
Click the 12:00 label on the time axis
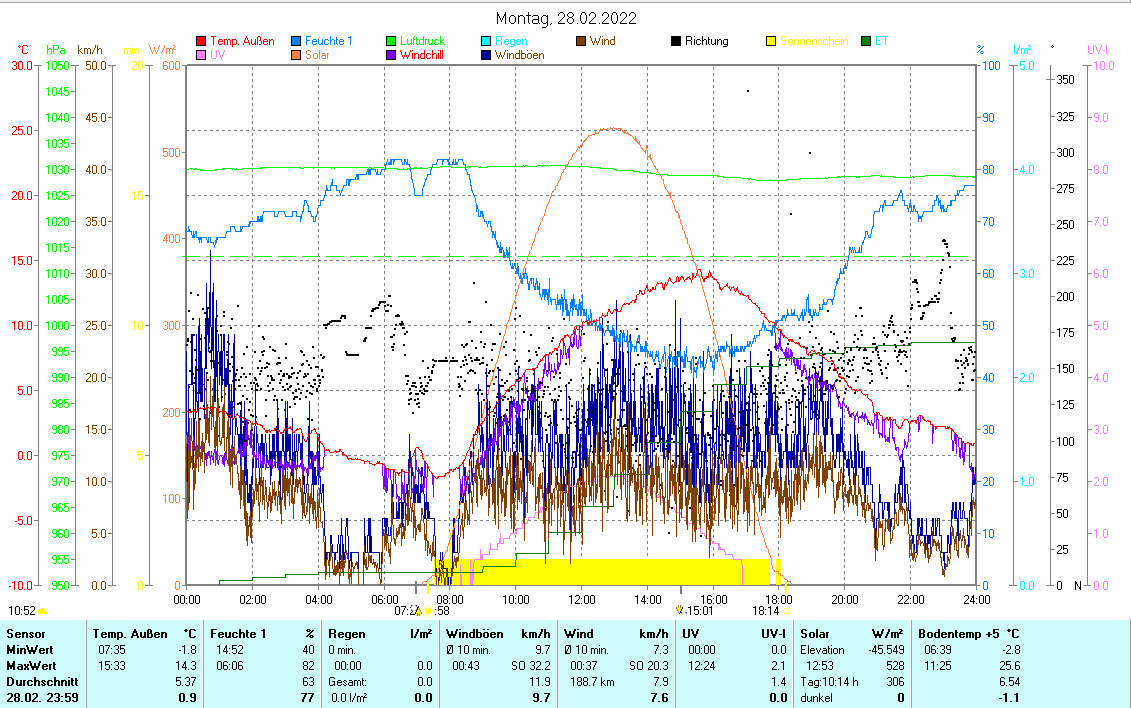(x=581, y=599)
